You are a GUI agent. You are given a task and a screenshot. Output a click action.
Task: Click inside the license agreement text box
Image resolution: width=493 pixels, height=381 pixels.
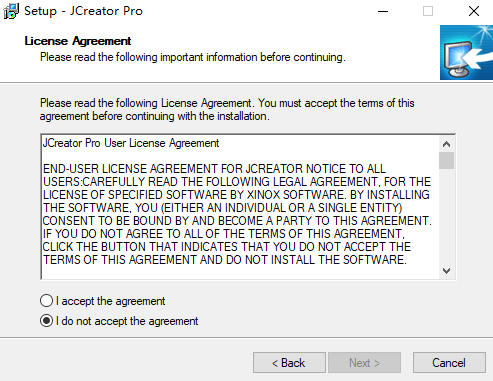pyautogui.click(x=240, y=207)
